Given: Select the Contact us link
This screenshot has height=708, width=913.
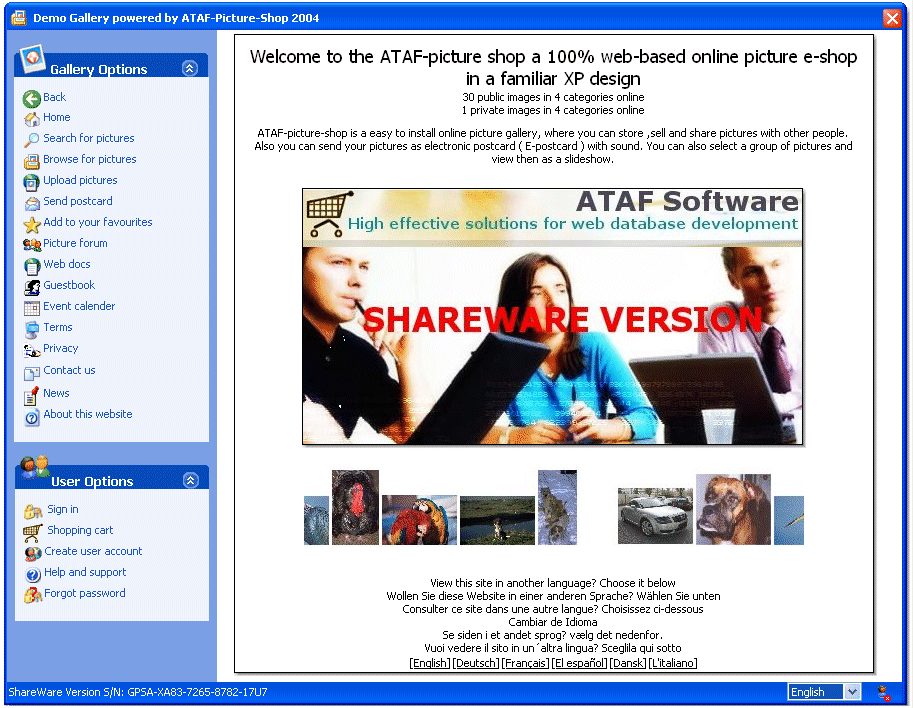Looking at the screenshot, I should click(69, 370).
